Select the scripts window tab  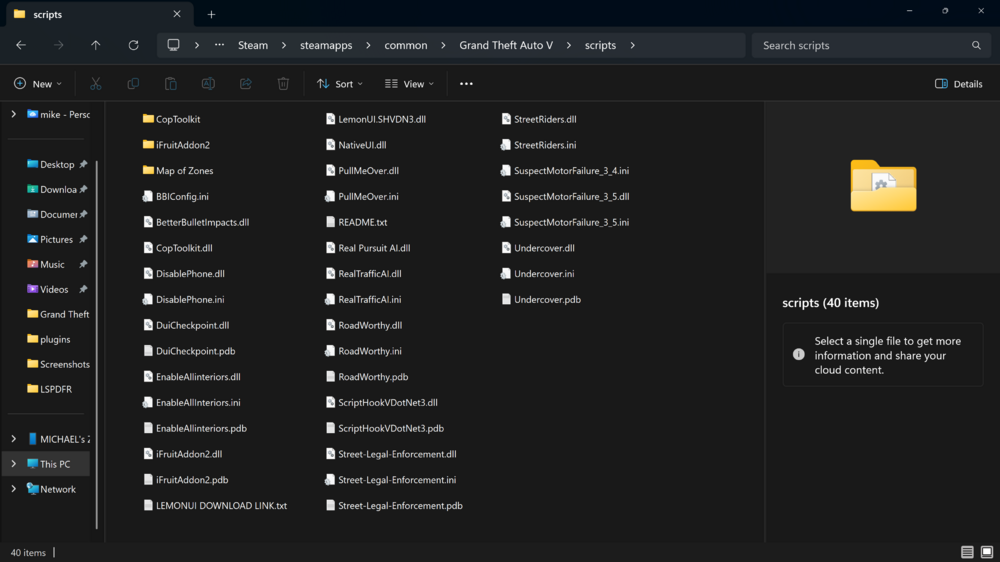99,14
